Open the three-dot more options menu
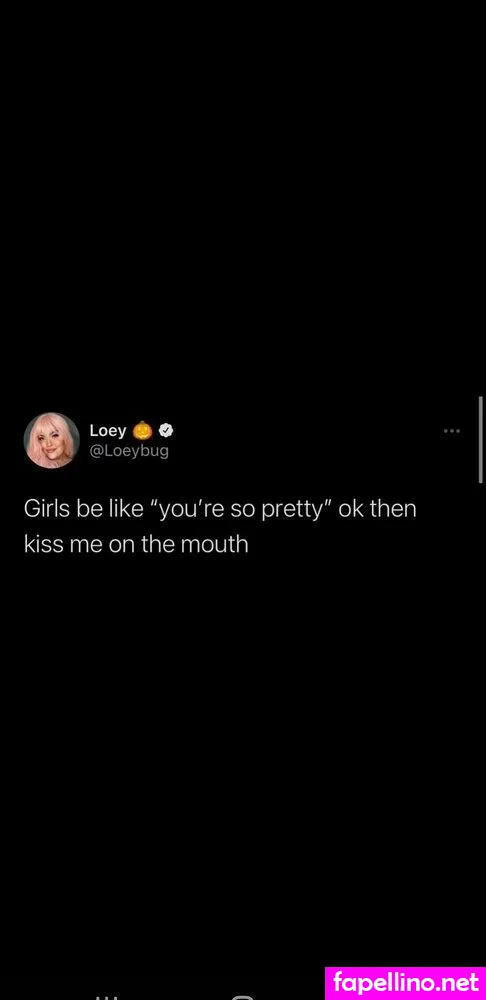Viewport: 486px width, 1000px height. click(x=452, y=432)
